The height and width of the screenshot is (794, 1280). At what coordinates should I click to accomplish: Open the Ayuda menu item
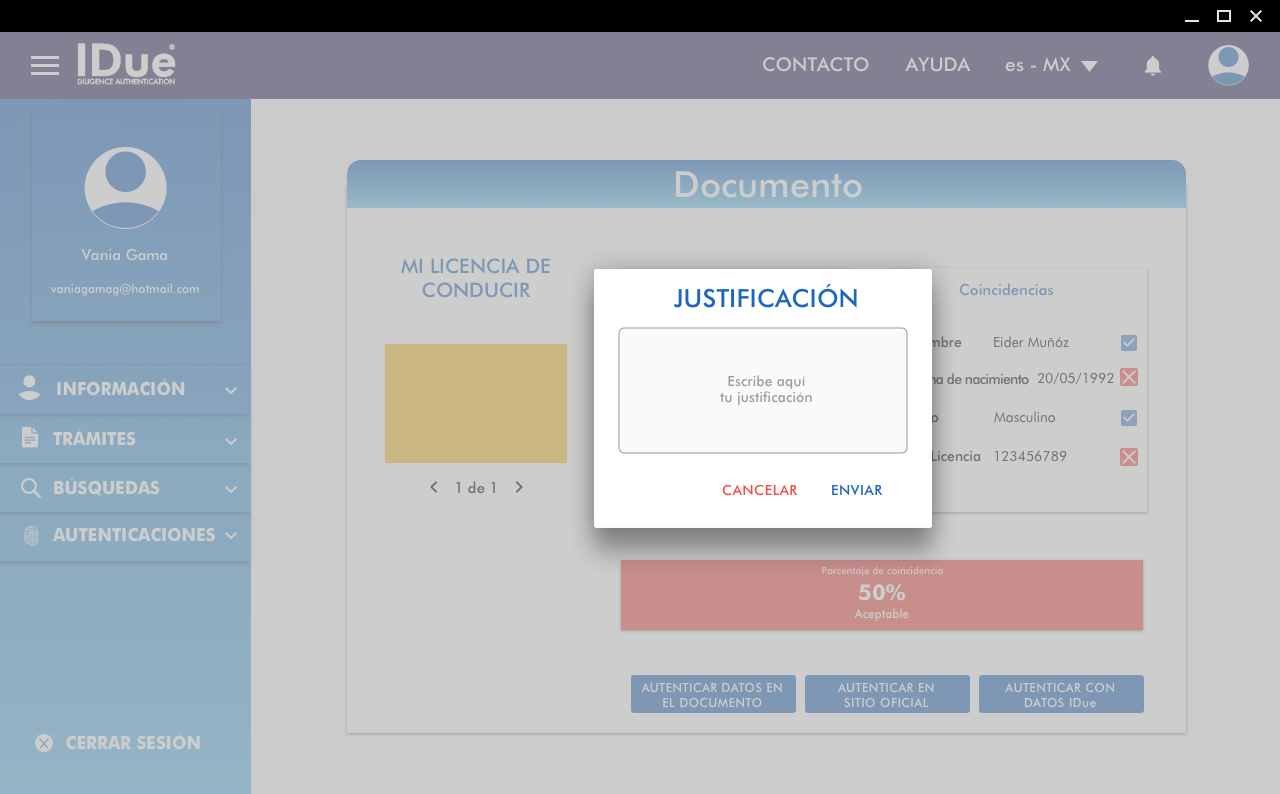point(937,65)
